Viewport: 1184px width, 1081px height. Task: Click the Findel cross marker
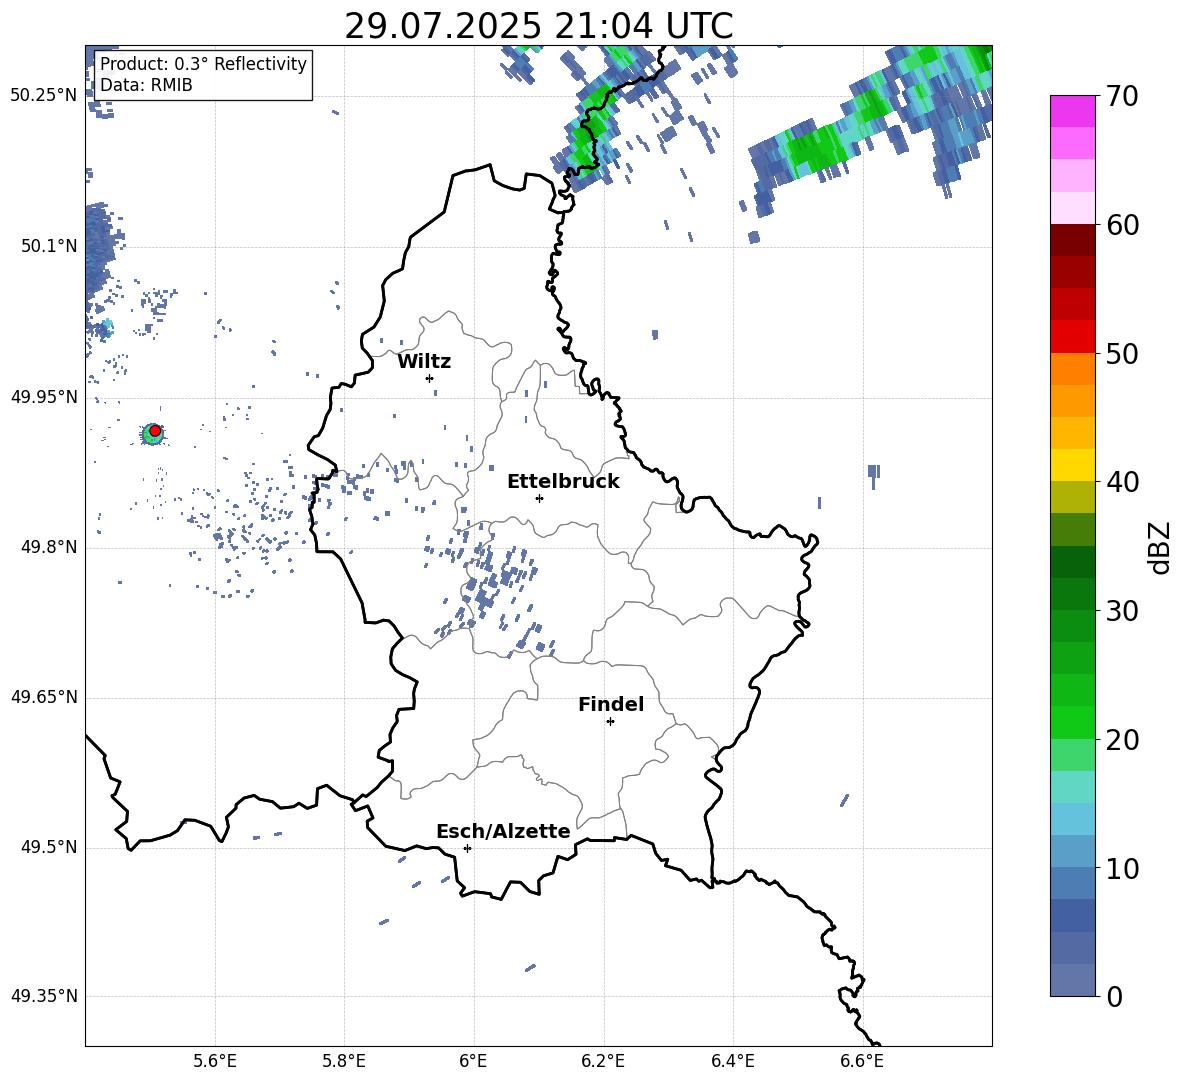click(x=610, y=722)
